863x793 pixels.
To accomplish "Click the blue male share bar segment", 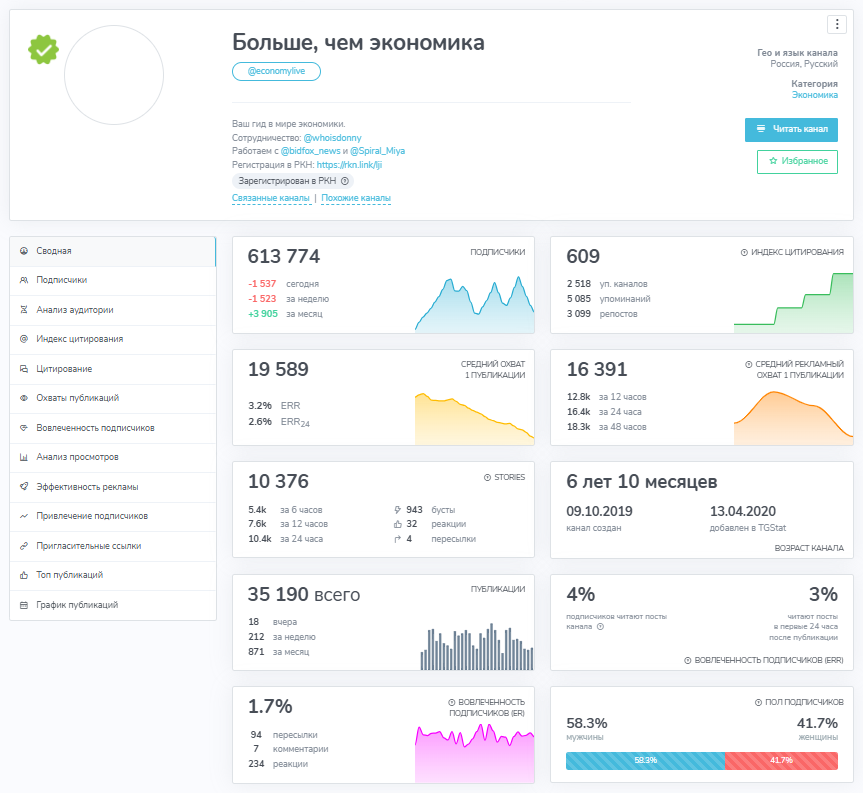I will point(645,761).
